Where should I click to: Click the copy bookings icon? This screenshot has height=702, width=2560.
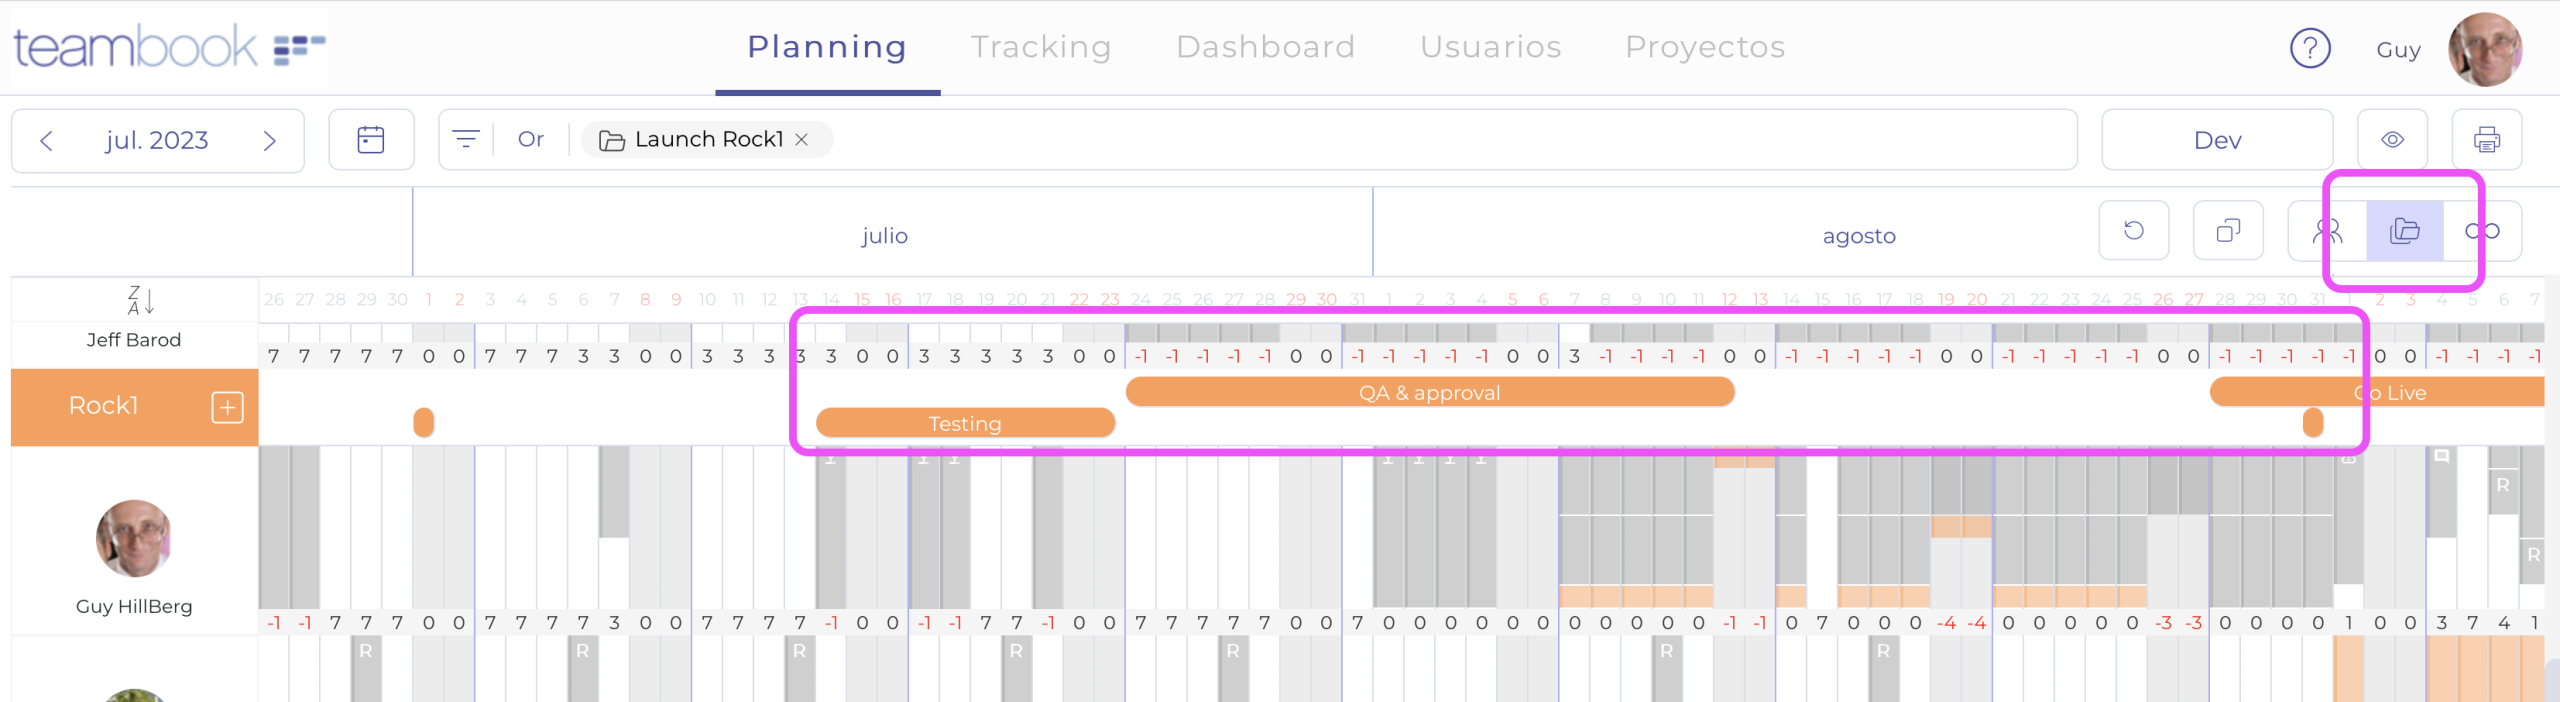[x=2227, y=231]
